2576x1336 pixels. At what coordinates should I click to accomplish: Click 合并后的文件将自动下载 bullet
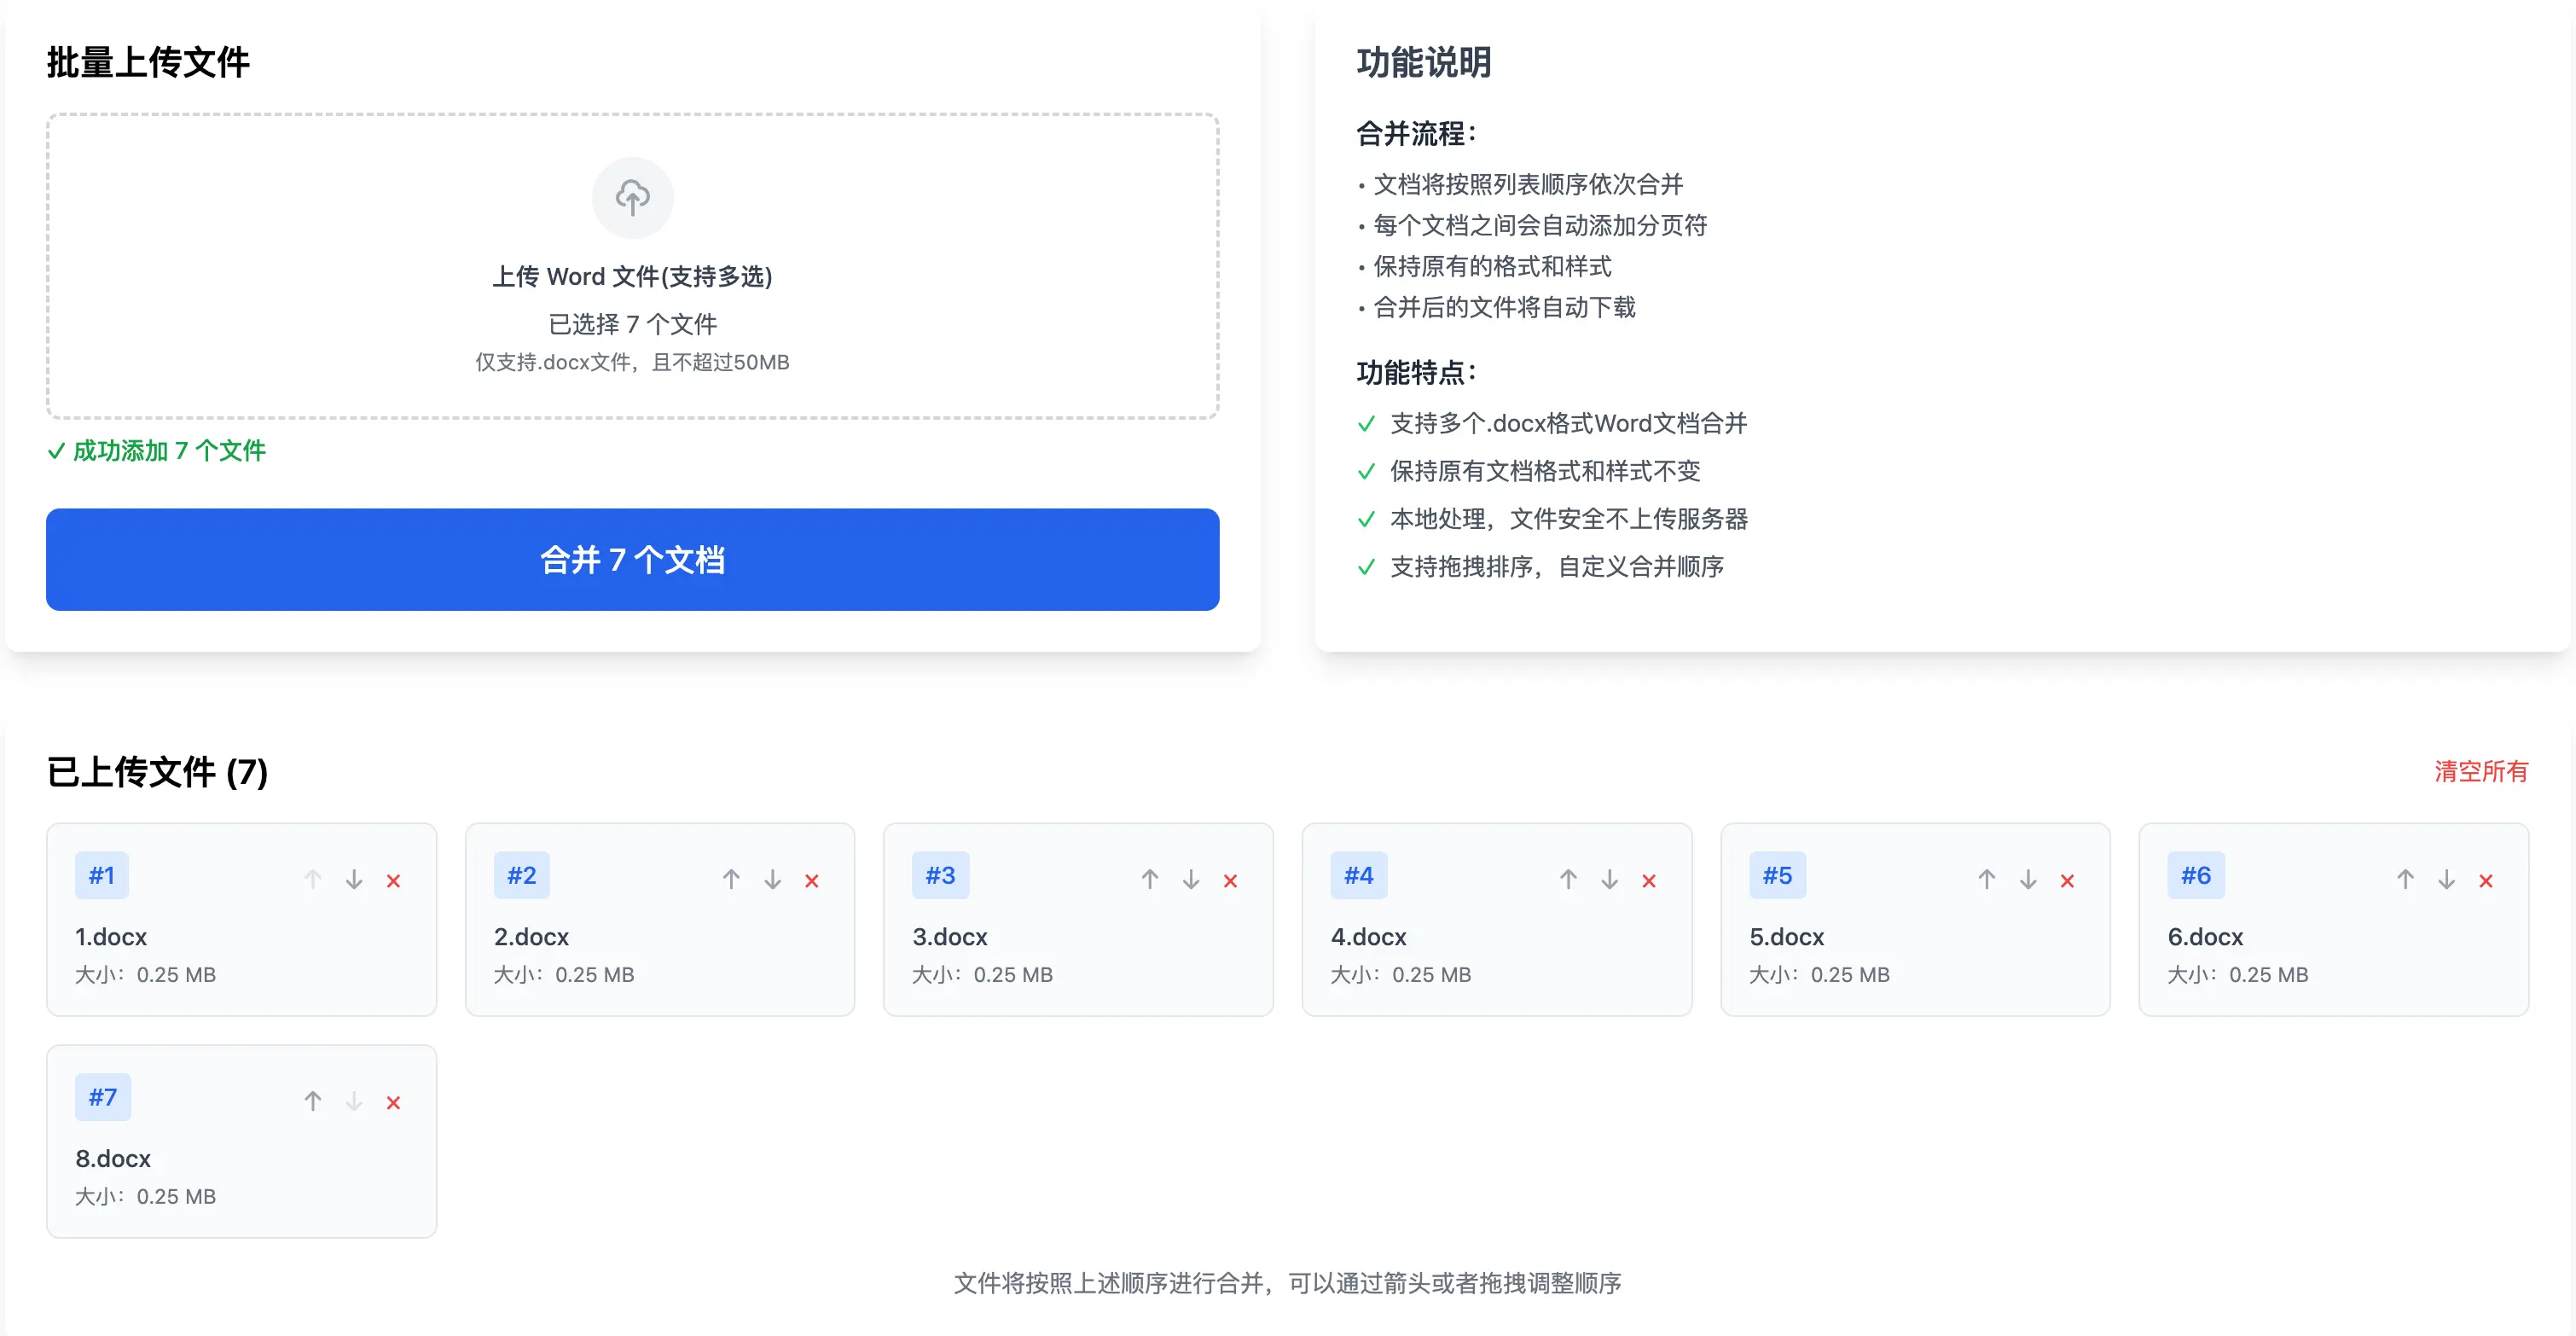(x=1503, y=307)
